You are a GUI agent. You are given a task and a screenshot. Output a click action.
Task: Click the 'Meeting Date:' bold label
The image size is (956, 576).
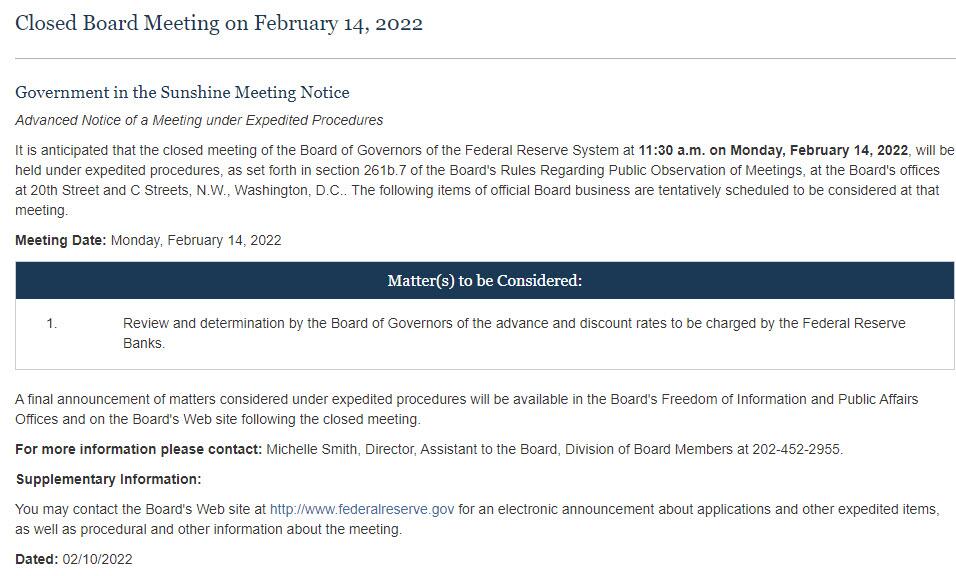coord(60,240)
